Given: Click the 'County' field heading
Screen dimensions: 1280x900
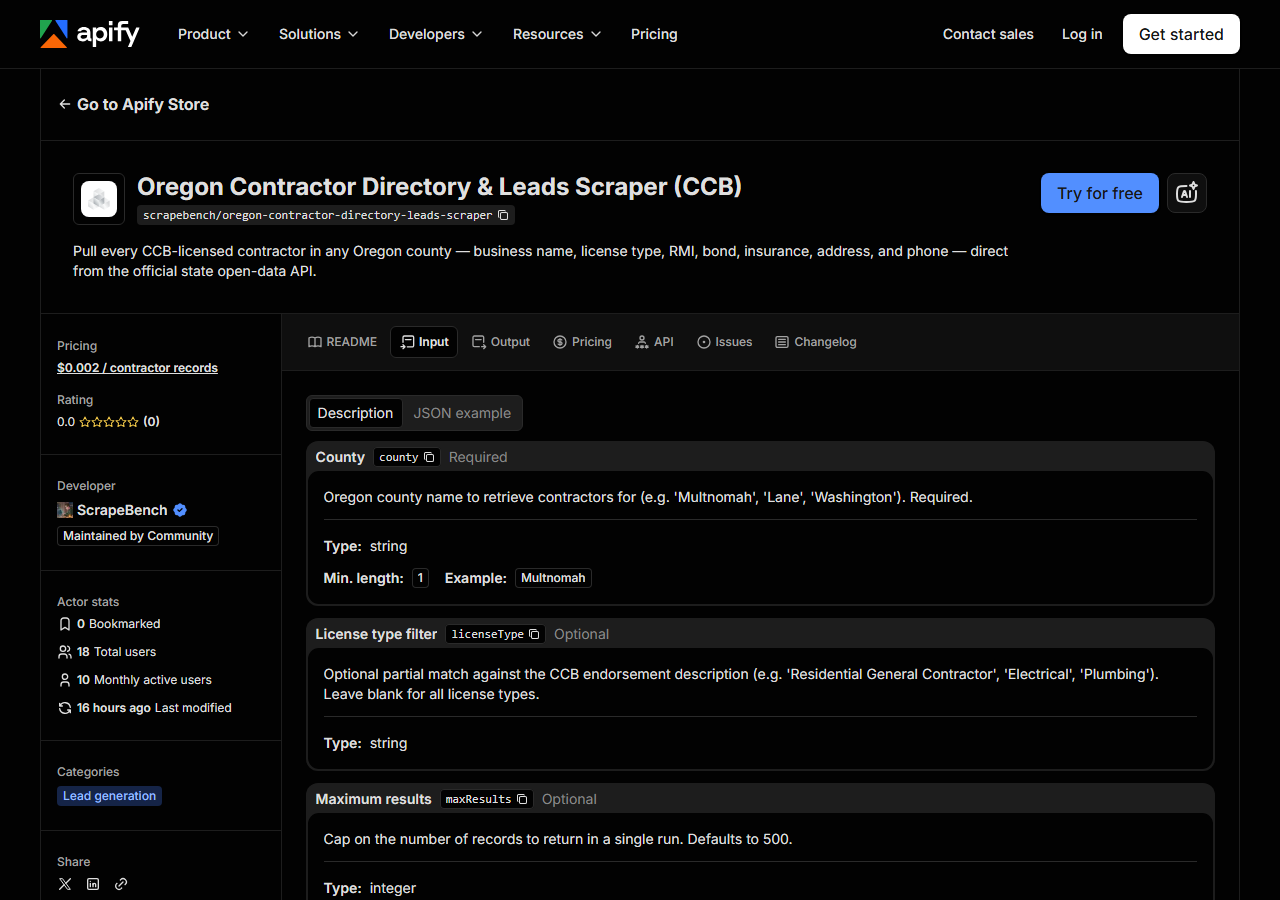Looking at the screenshot, I should coord(340,457).
